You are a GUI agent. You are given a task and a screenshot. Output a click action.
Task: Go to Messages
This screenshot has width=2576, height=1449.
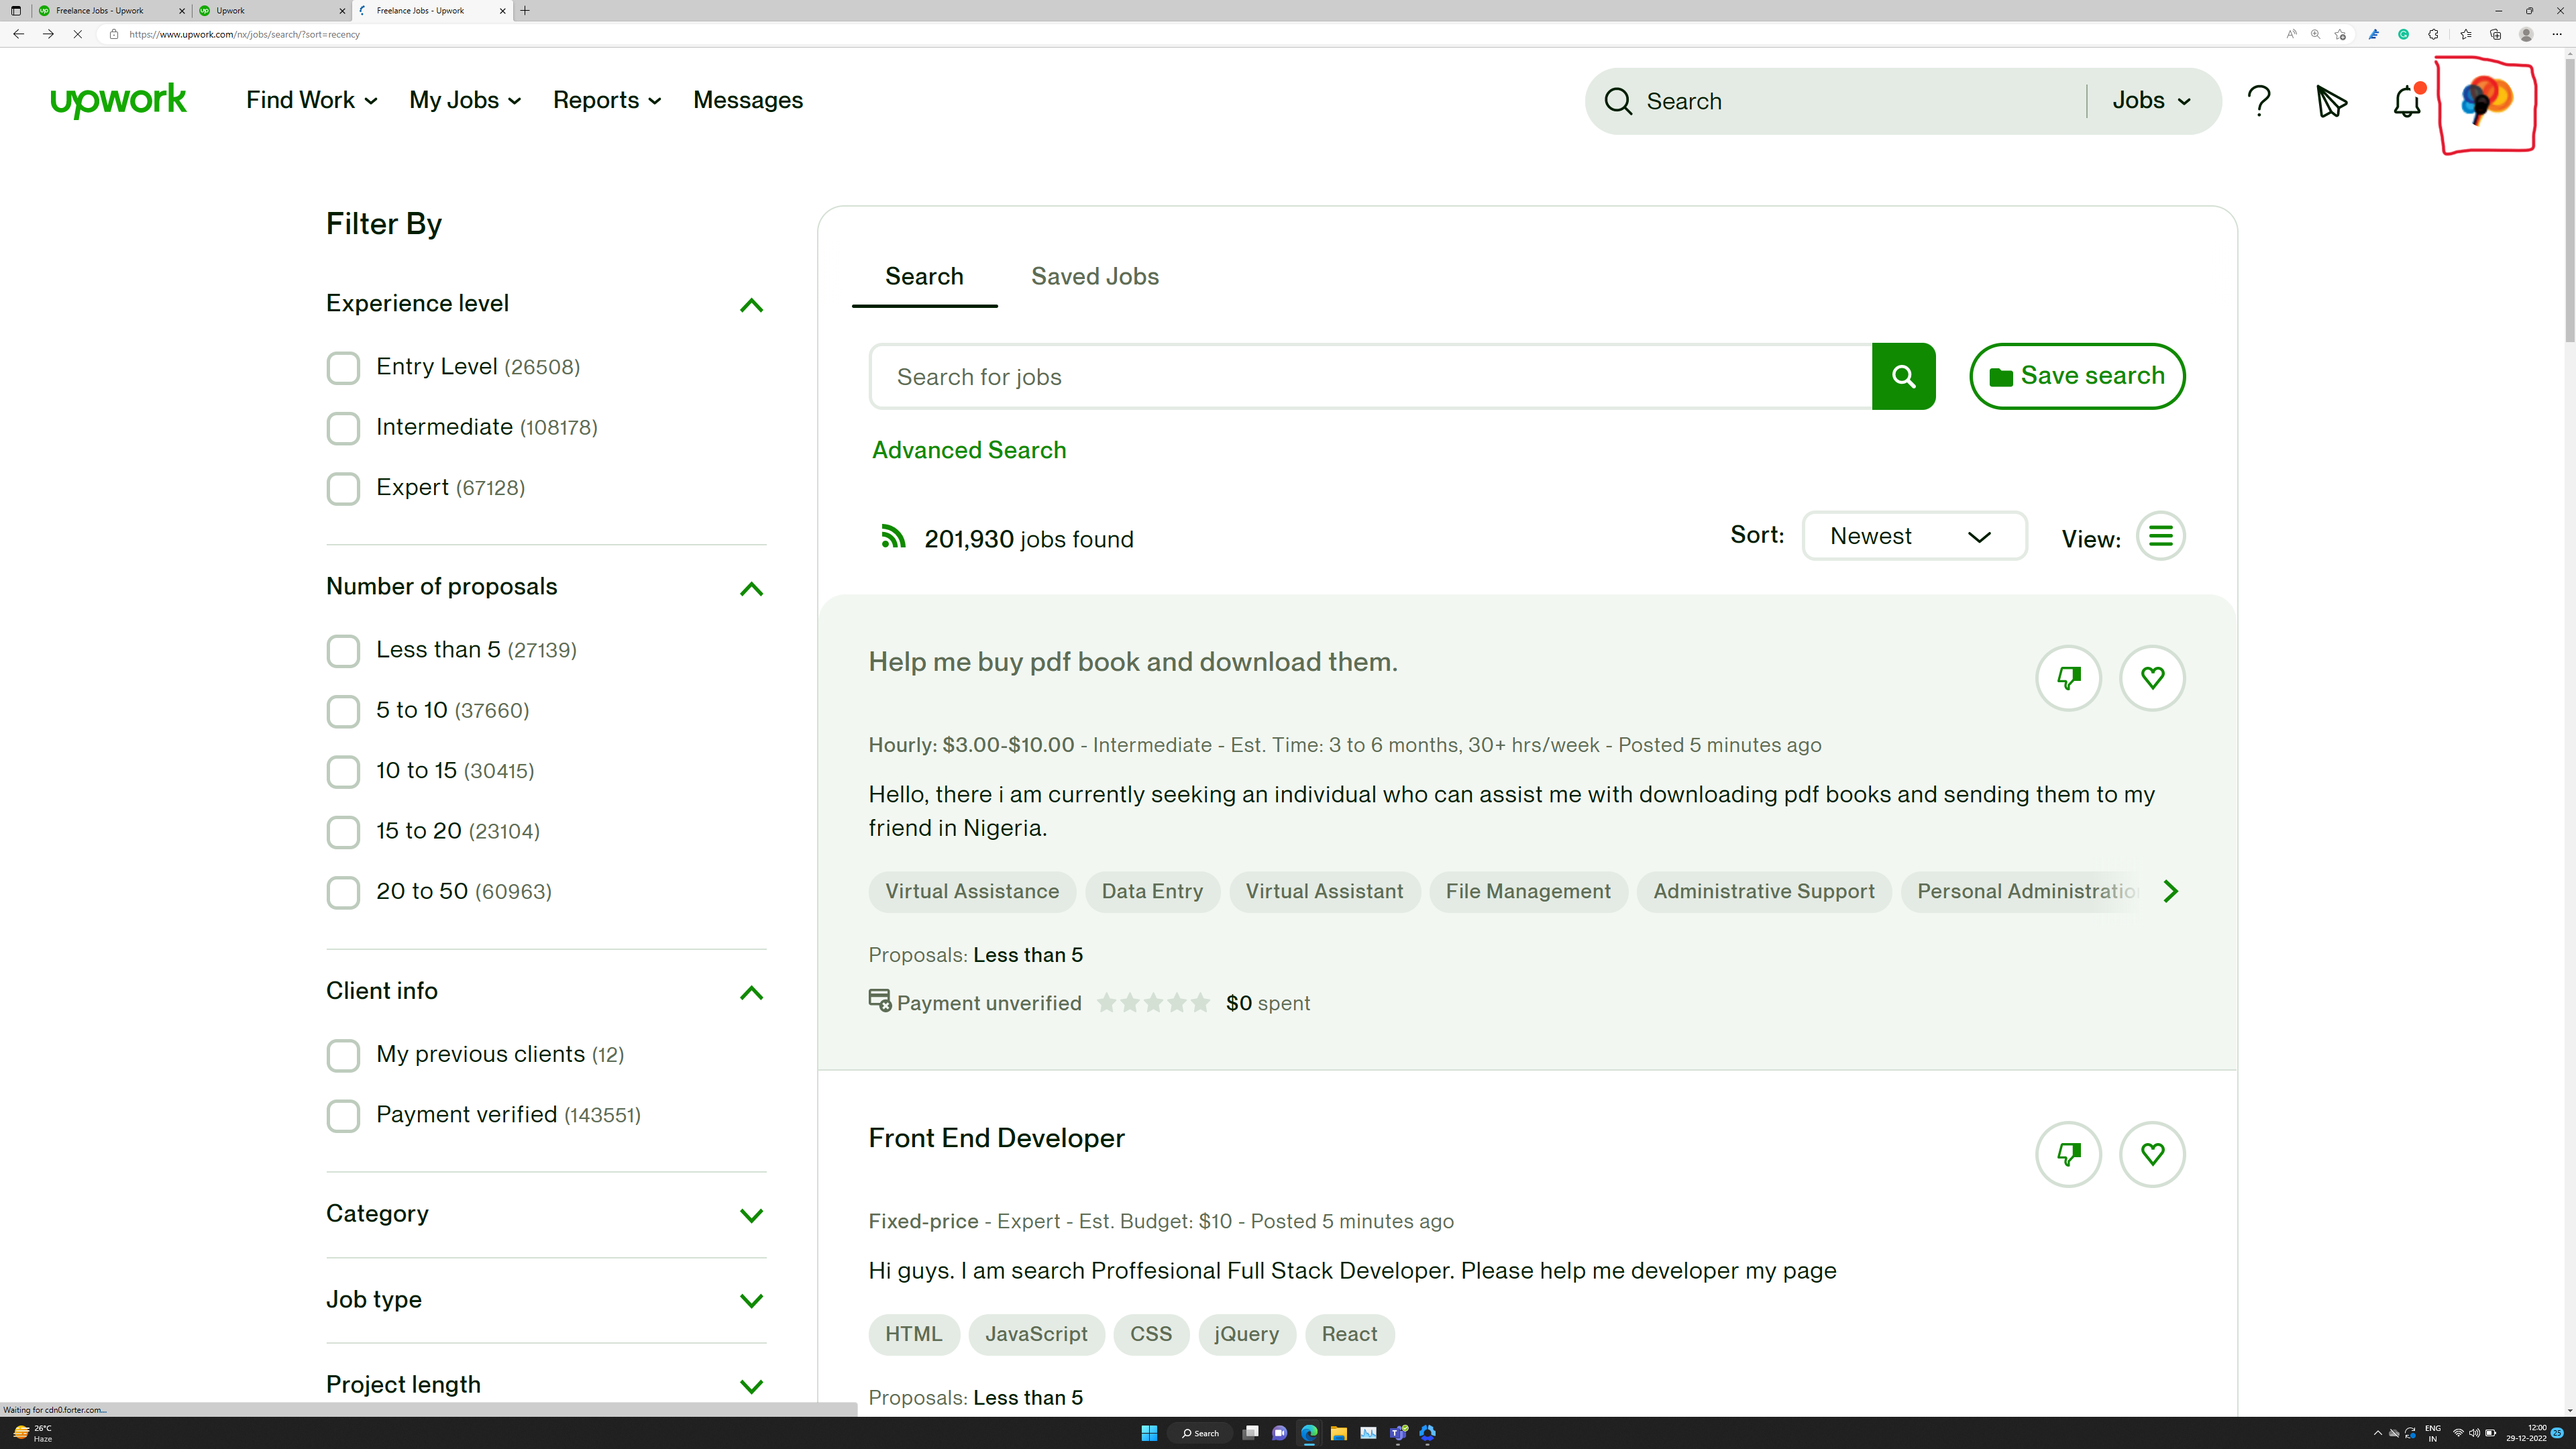coord(748,100)
